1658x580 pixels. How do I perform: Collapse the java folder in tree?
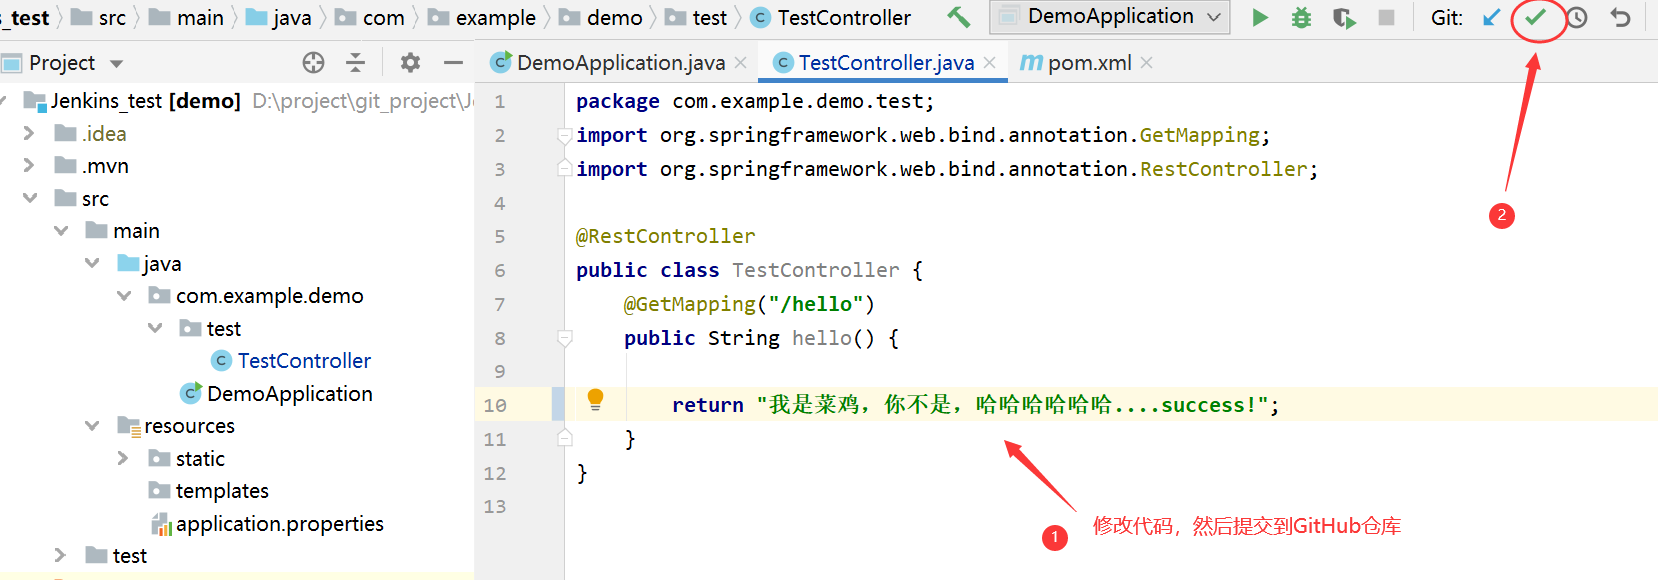(x=92, y=263)
